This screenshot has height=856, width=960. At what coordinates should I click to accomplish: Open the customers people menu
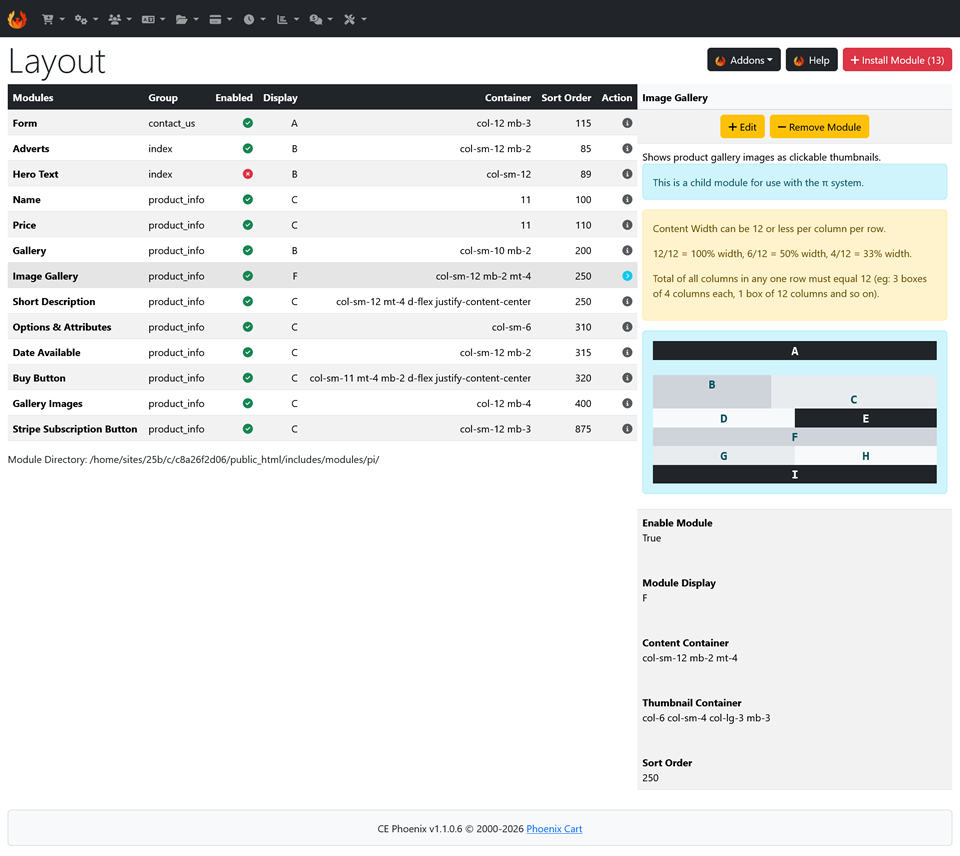120,20
